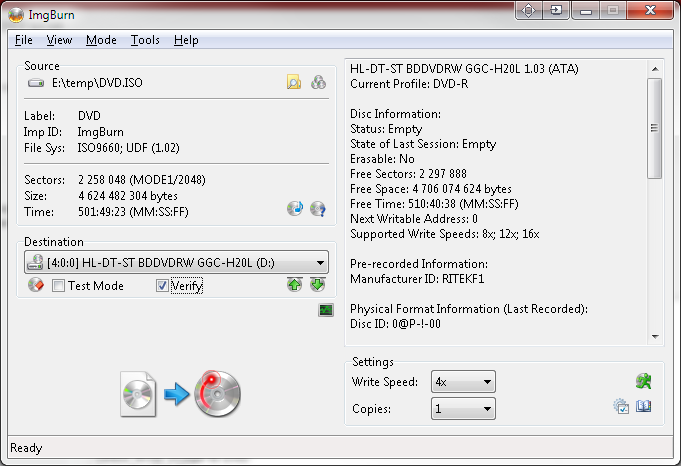The width and height of the screenshot is (681, 466).
Task: Click the File Sys value ISO9660; UDF (1.02)
Action: pyautogui.click(x=128, y=148)
